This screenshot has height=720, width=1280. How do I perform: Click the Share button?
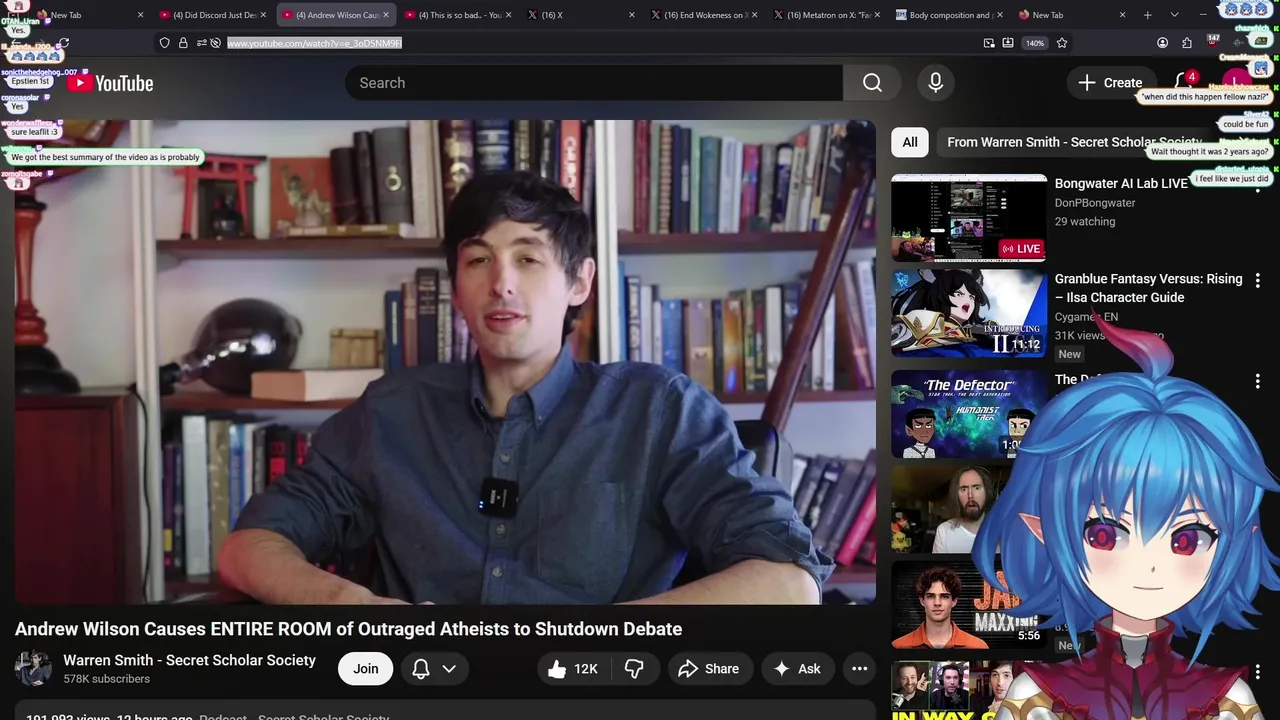[x=708, y=669]
